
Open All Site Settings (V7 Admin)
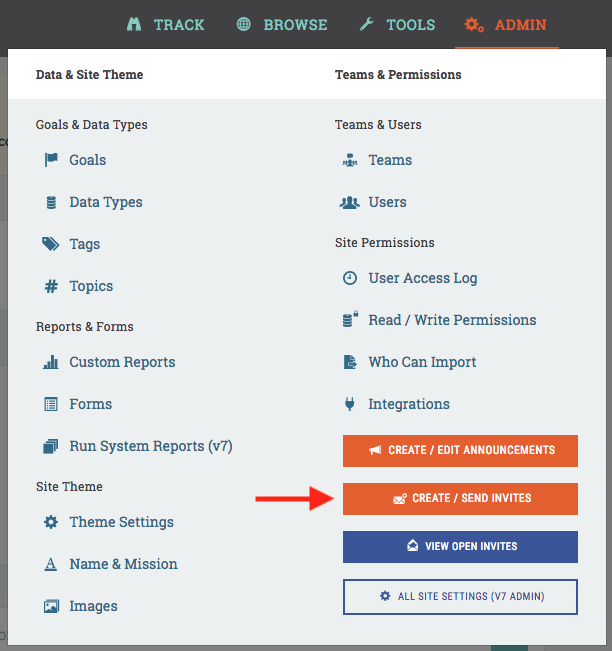coord(460,596)
